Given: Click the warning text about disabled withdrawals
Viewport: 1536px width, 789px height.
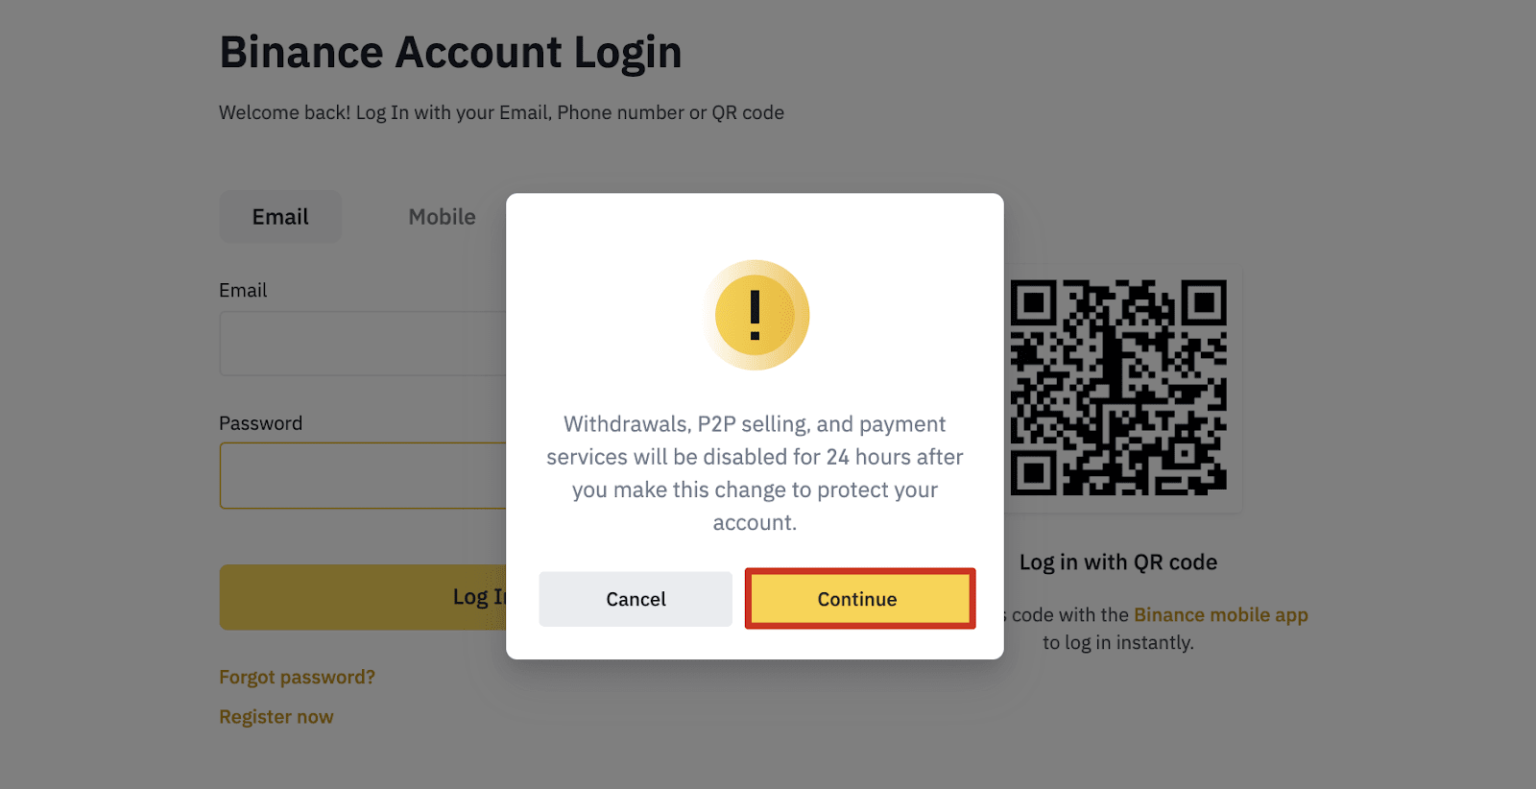Looking at the screenshot, I should click(x=755, y=472).
